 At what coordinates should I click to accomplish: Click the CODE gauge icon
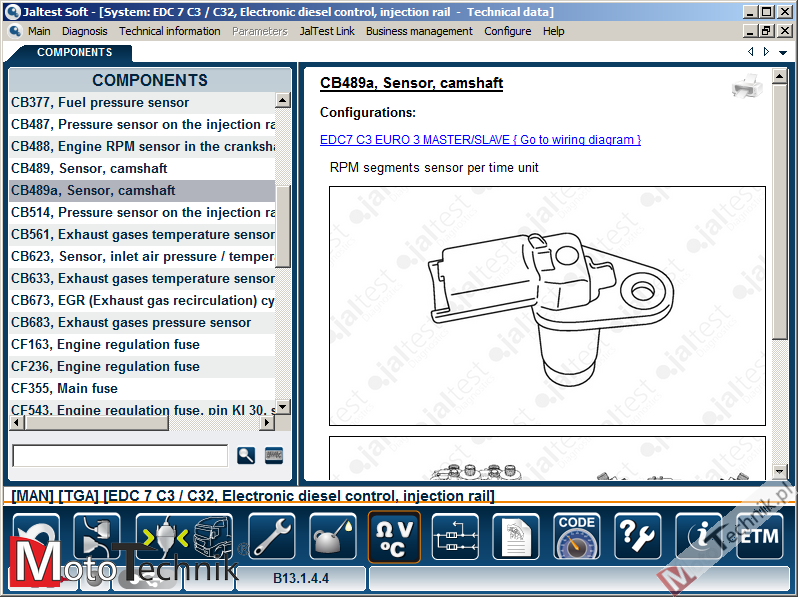tap(577, 537)
